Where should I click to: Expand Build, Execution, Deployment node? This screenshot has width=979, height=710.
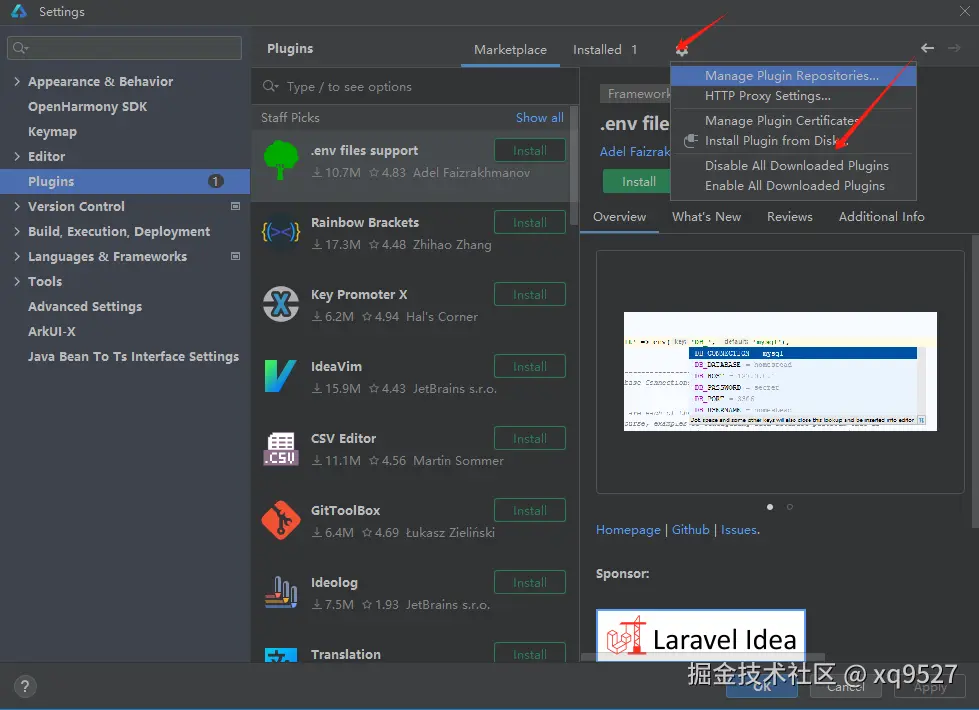point(17,231)
